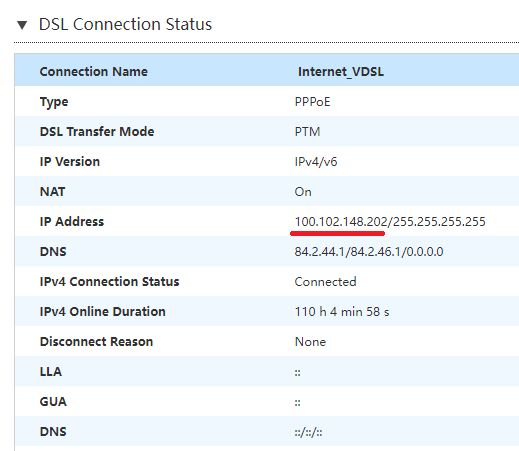This screenshot has height=451, width=519.
Task: Click the DNS value 84.2.44.1
Action: coord(319,252)
